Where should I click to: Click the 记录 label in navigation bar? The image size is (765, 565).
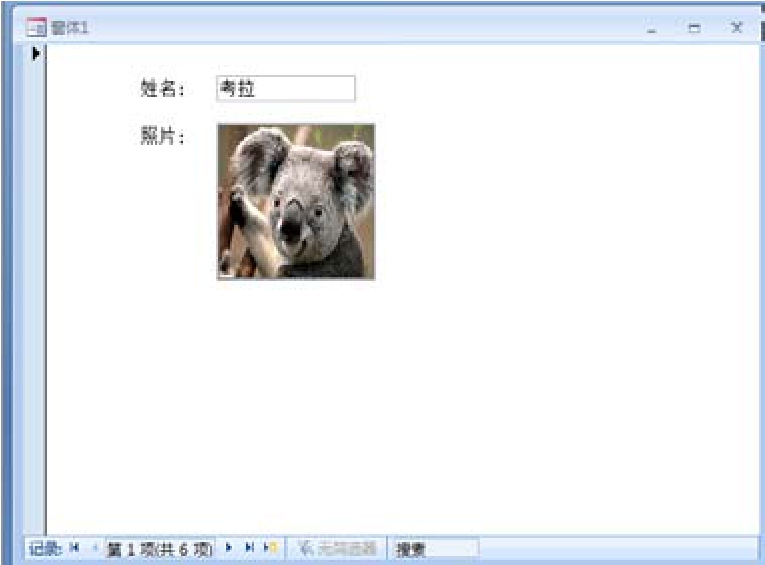(45, 548)
